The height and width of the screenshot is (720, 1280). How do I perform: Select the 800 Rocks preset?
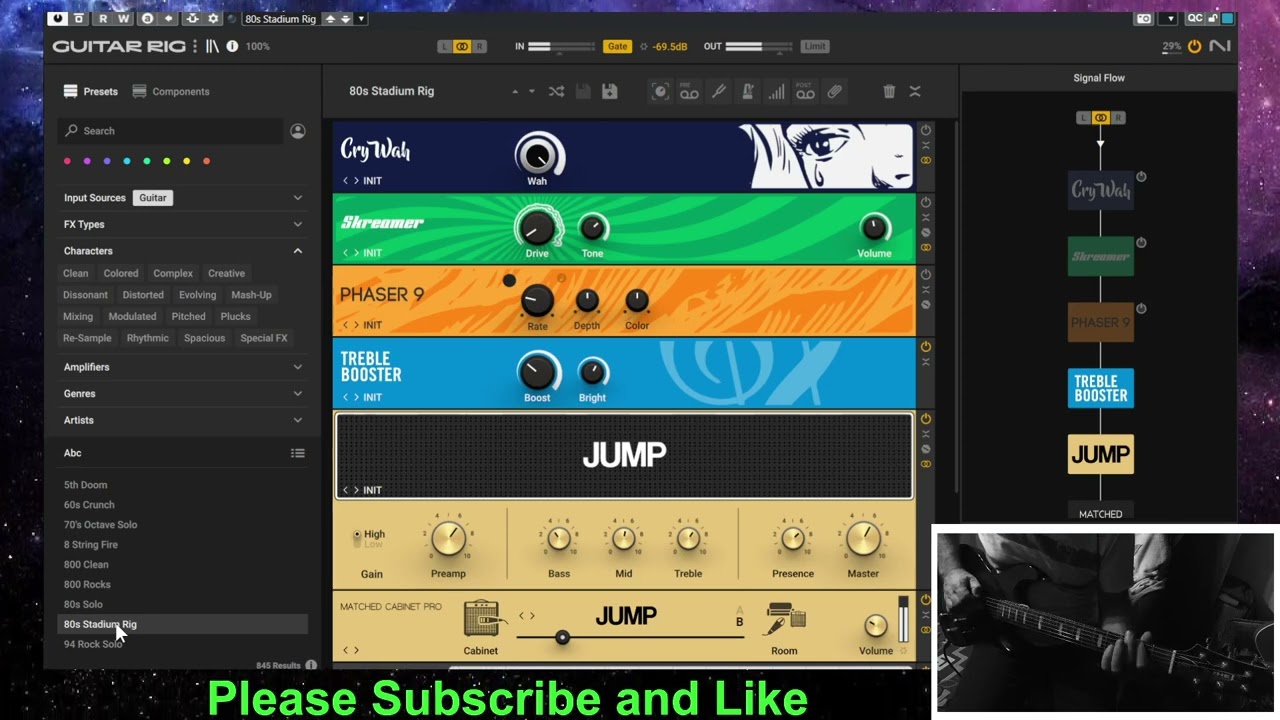(x=87, y=584)
